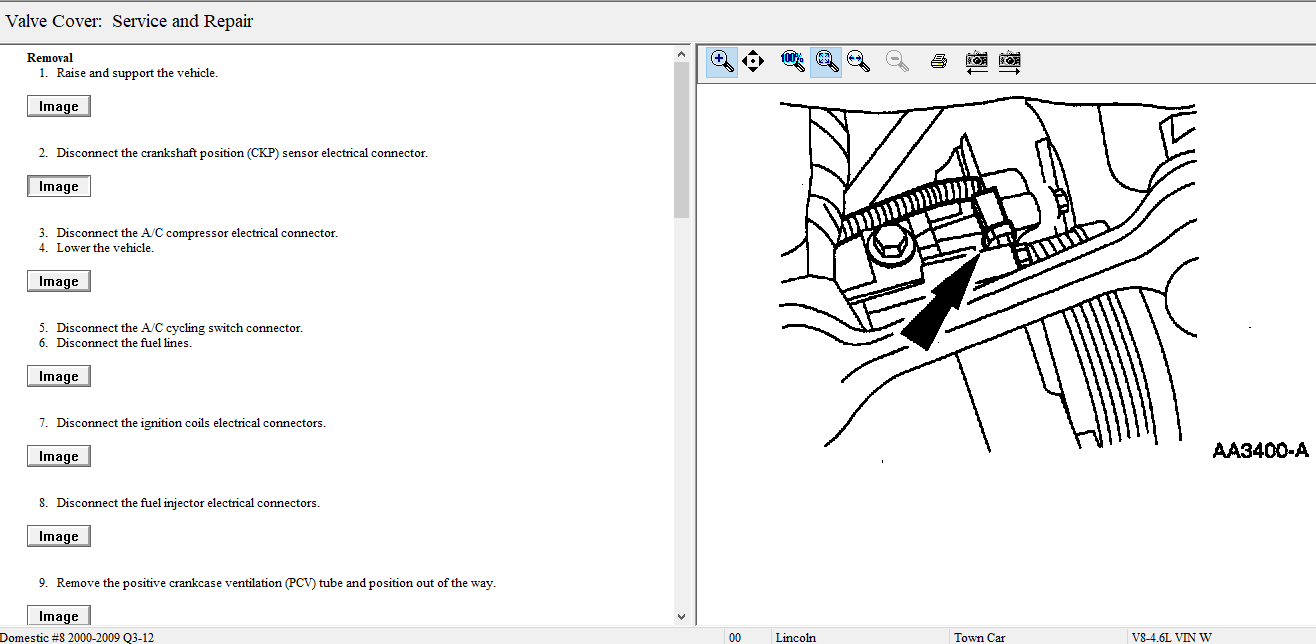This screenshot has height=644, width=1316.
Task: Open Image for raise and support vehicle step
Action: 59,107
